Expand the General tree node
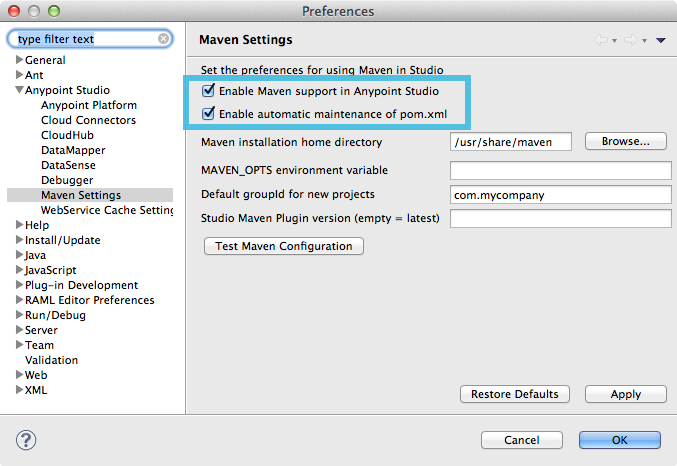The width and height of the screenshot is (677, 466). pos(19,59)
